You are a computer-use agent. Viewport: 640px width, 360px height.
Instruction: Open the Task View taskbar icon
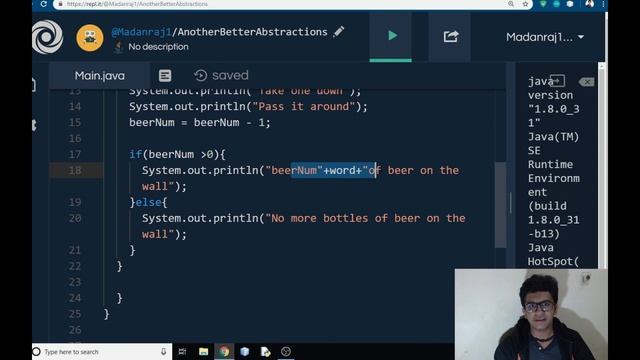coord(182,351)
